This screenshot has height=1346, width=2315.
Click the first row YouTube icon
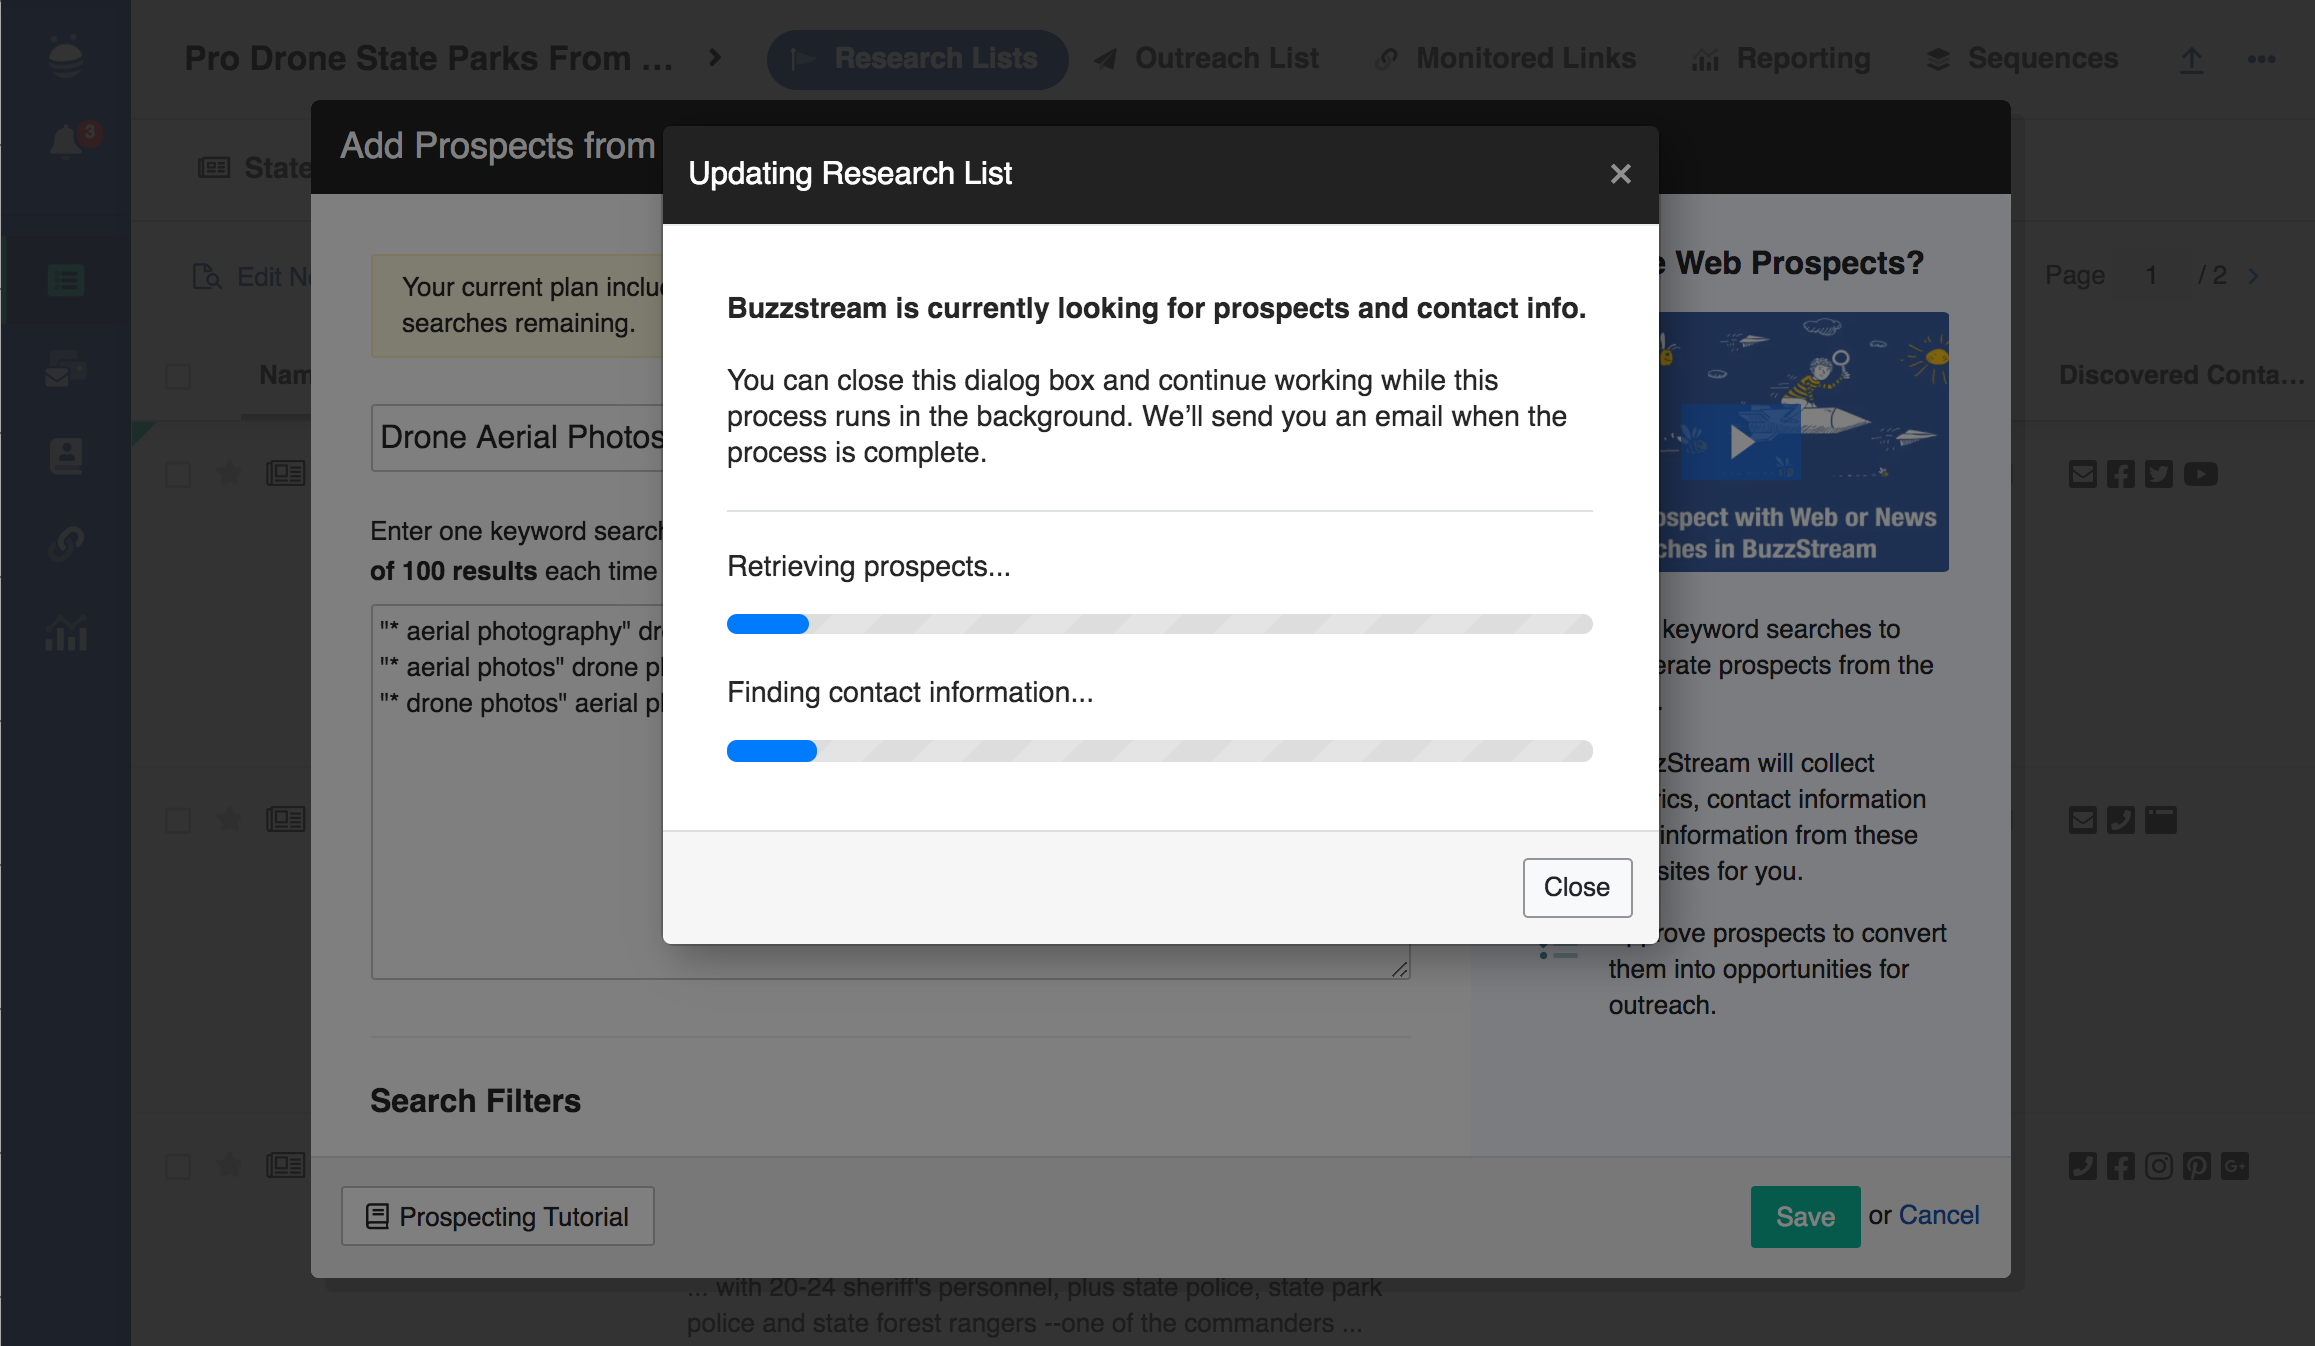2201,474
